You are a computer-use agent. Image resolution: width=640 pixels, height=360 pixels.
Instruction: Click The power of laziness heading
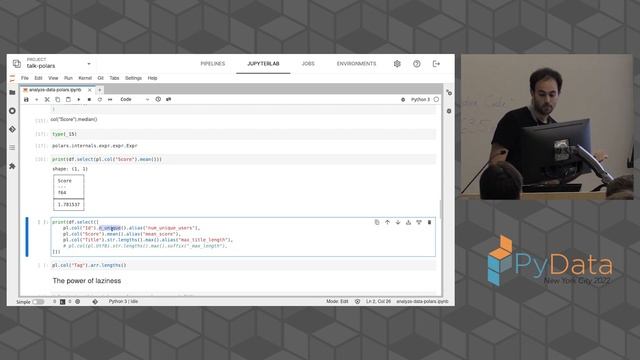(87, 281)
